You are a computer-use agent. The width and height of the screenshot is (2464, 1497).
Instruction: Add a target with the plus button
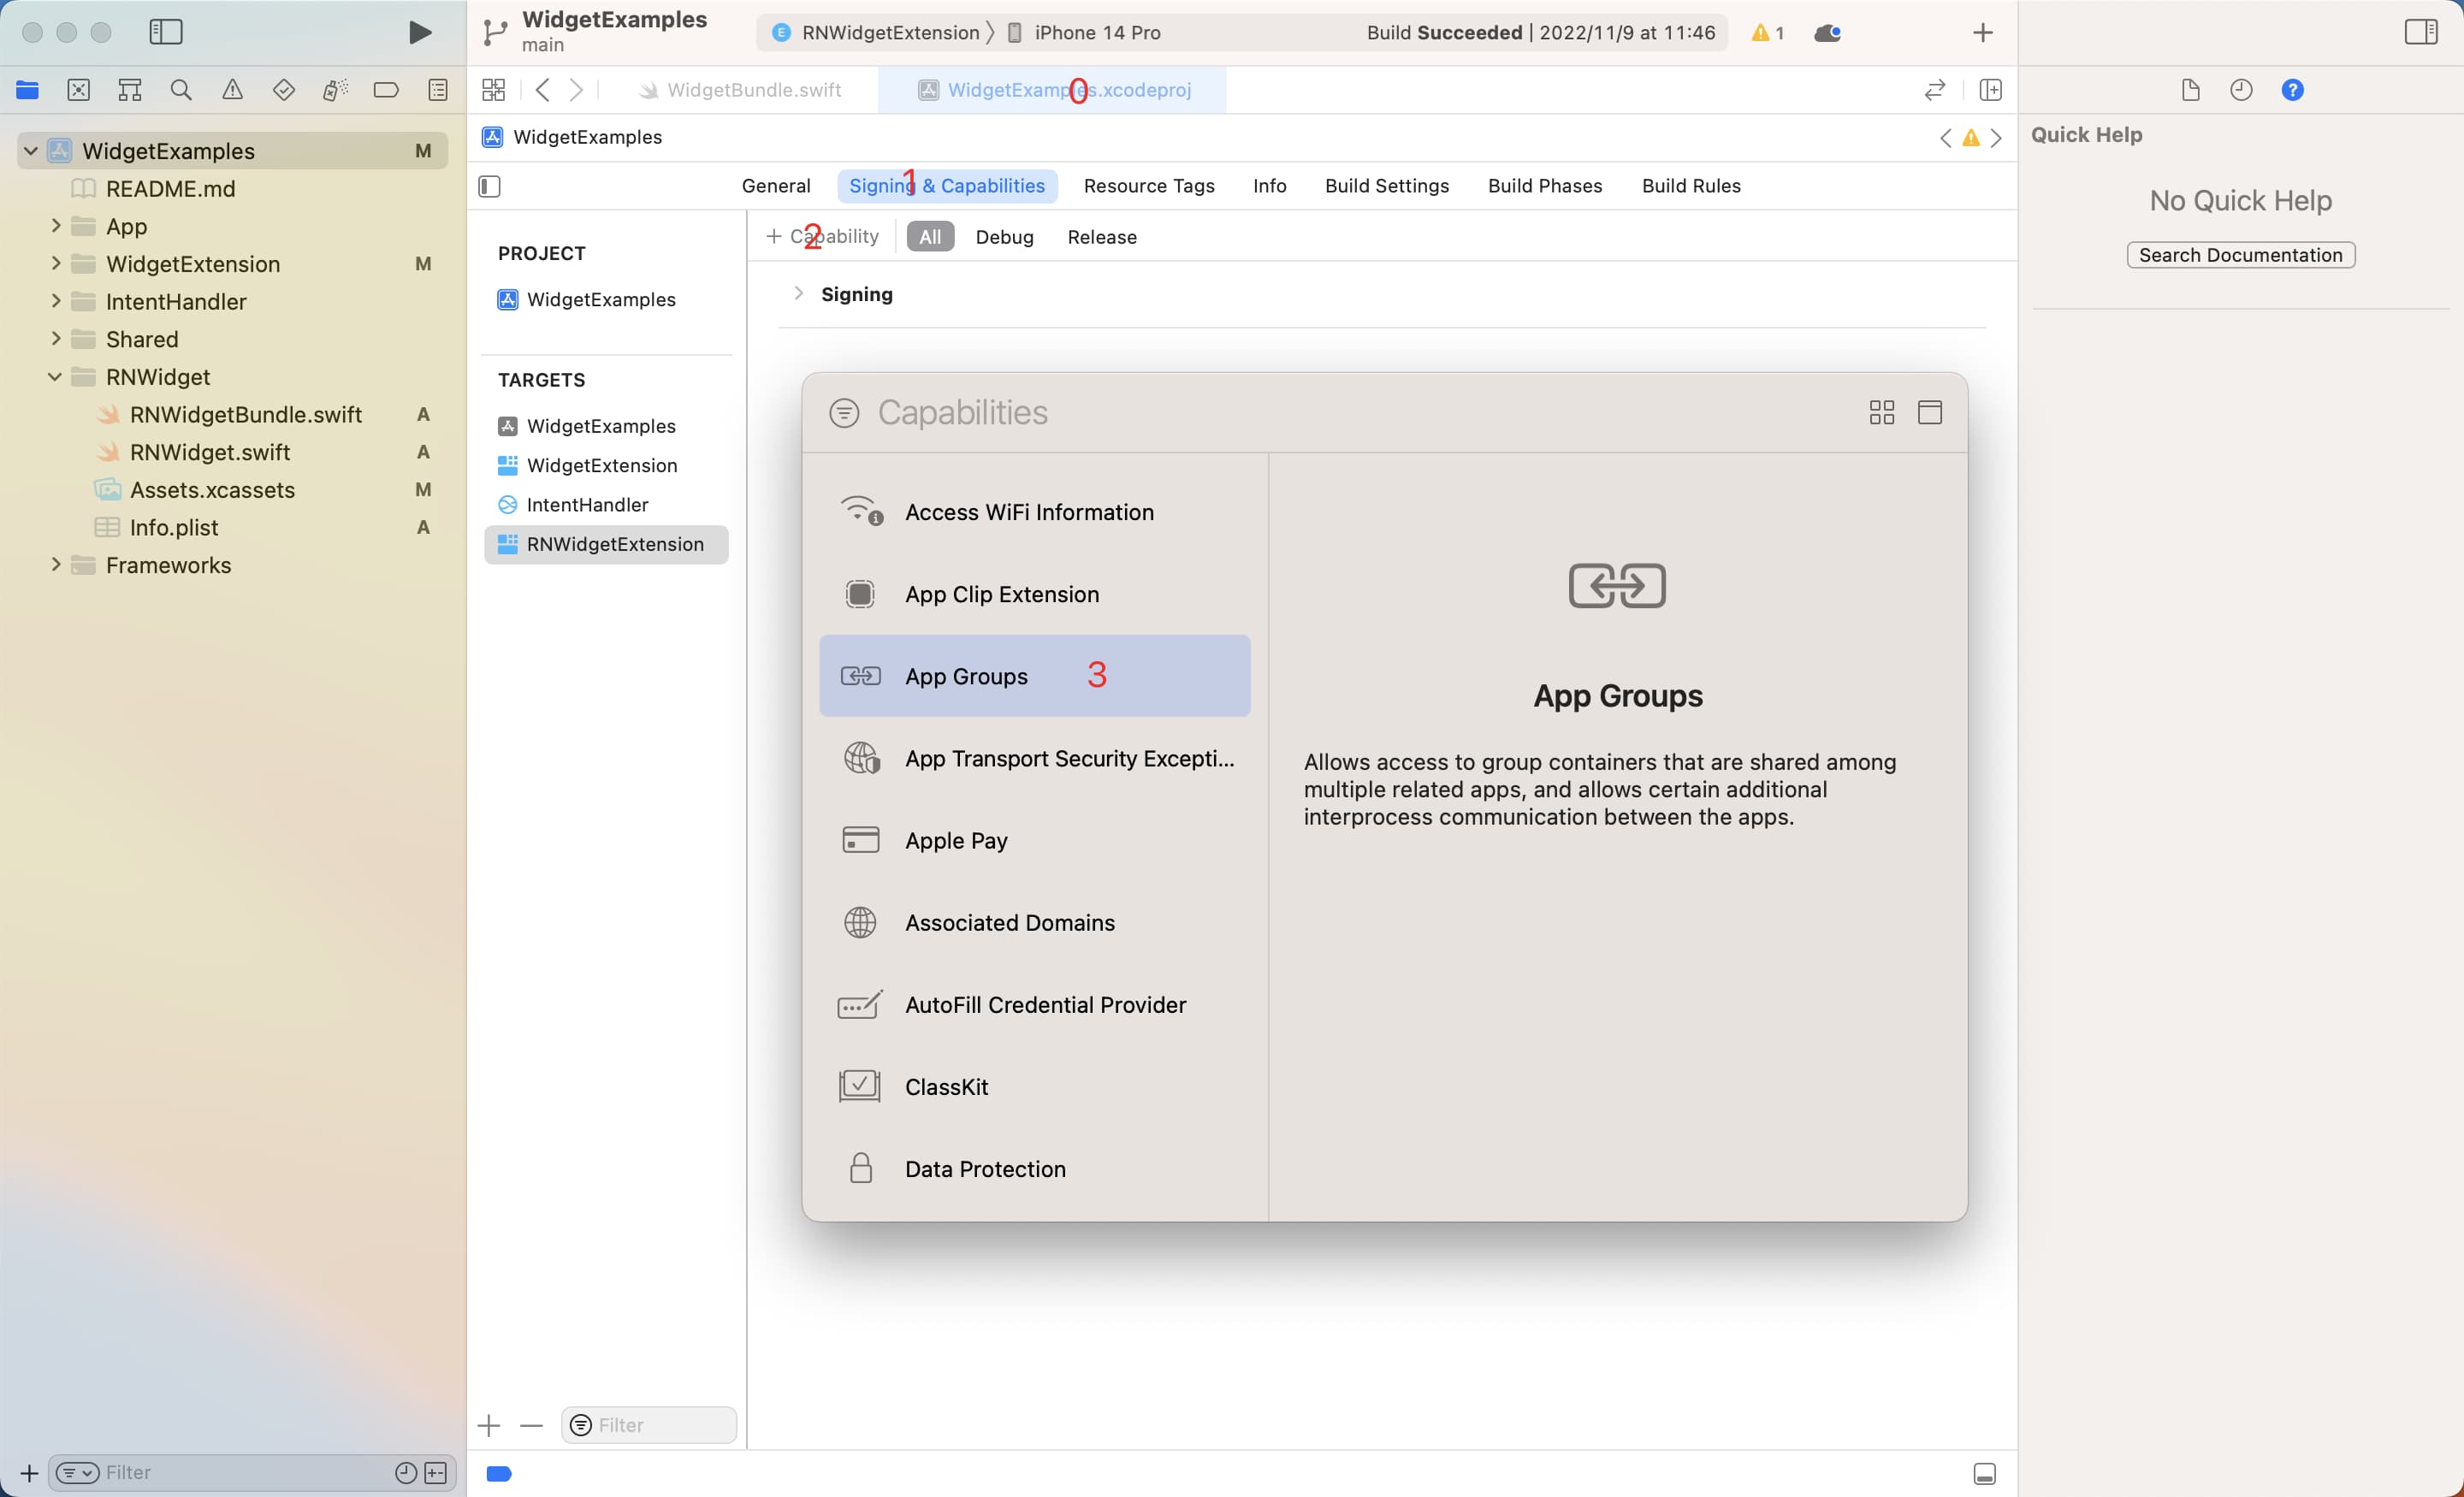(x=489, y=1425)
